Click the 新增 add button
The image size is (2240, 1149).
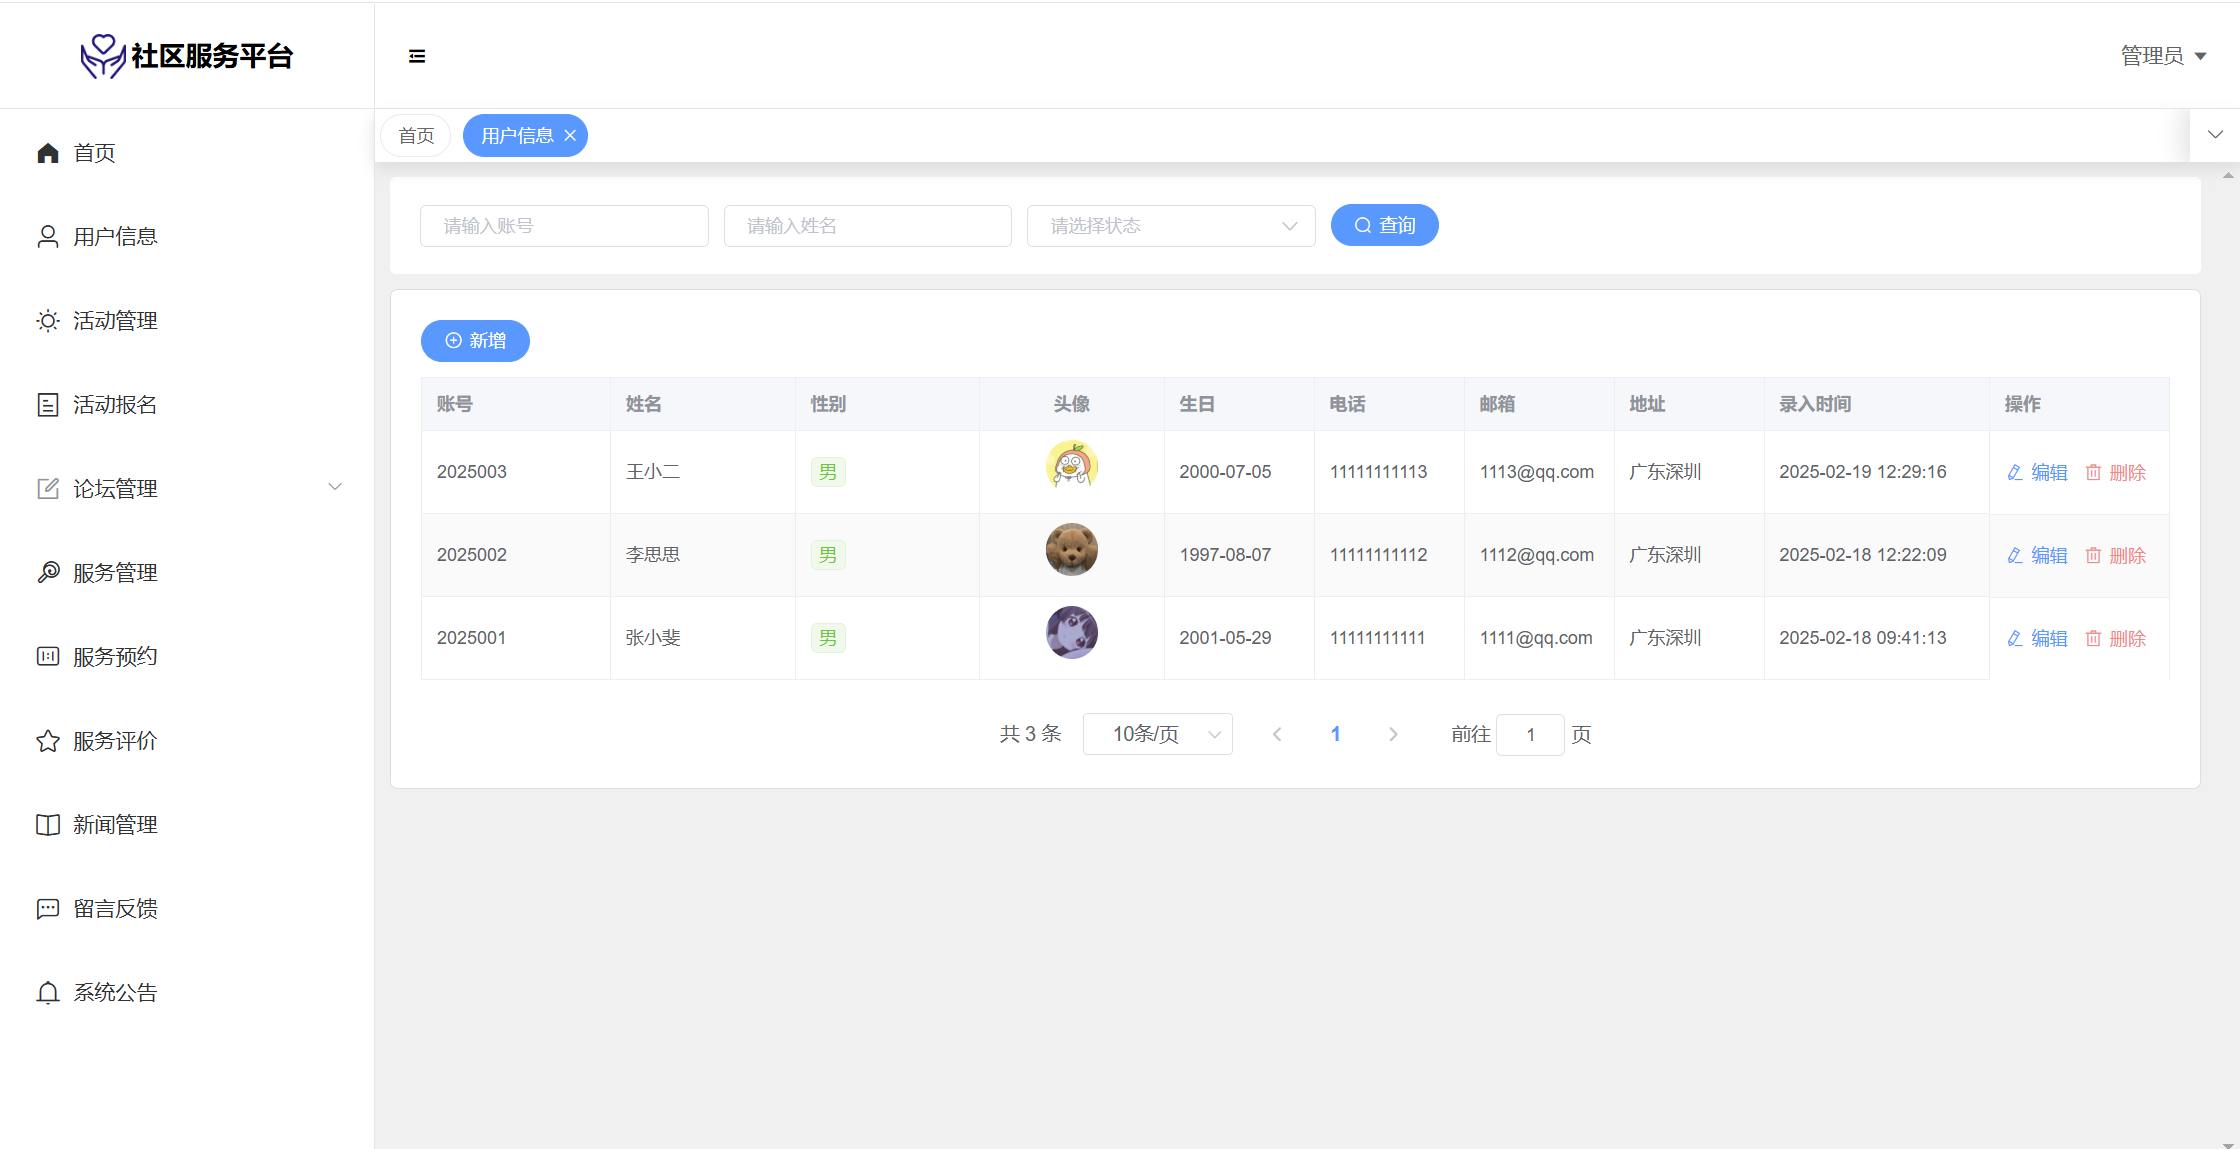tap(475, 341)
